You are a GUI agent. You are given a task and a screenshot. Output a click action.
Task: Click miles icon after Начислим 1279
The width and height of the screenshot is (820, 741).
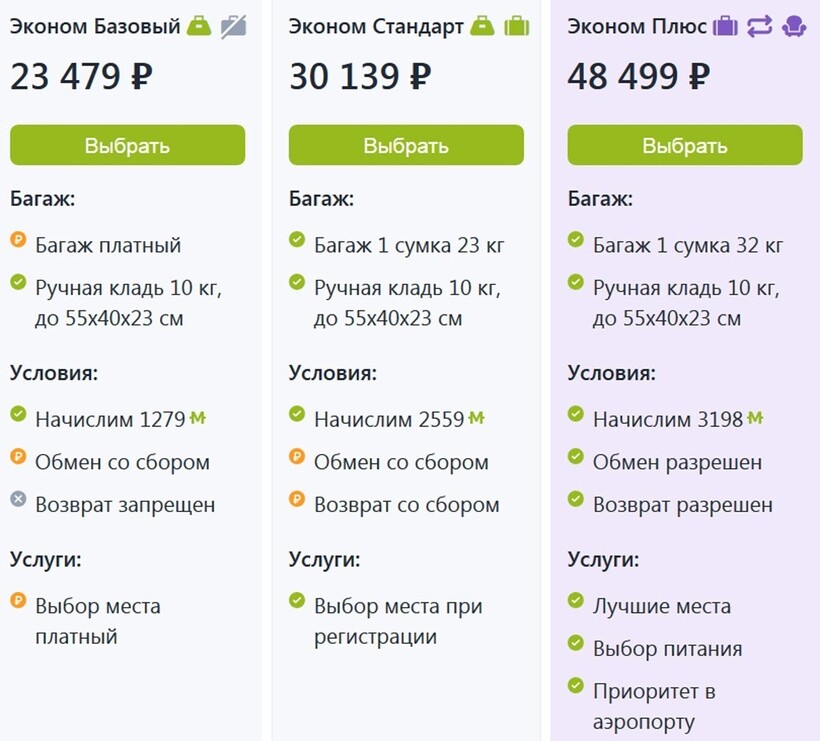pyautogui.click(x=198, y=419)
